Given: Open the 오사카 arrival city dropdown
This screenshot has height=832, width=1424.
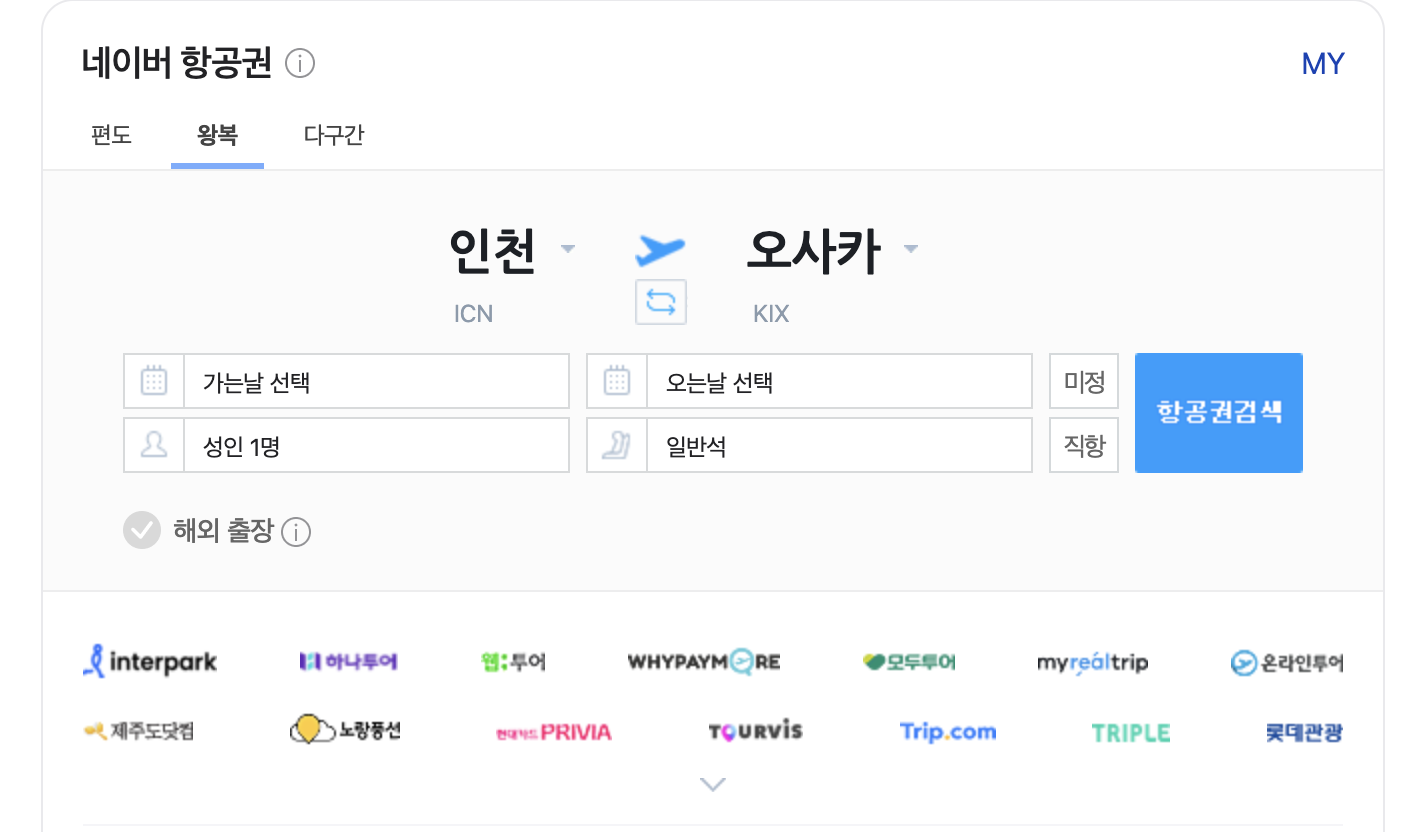Looking at the screenshot, I should (x=910, y=249).
